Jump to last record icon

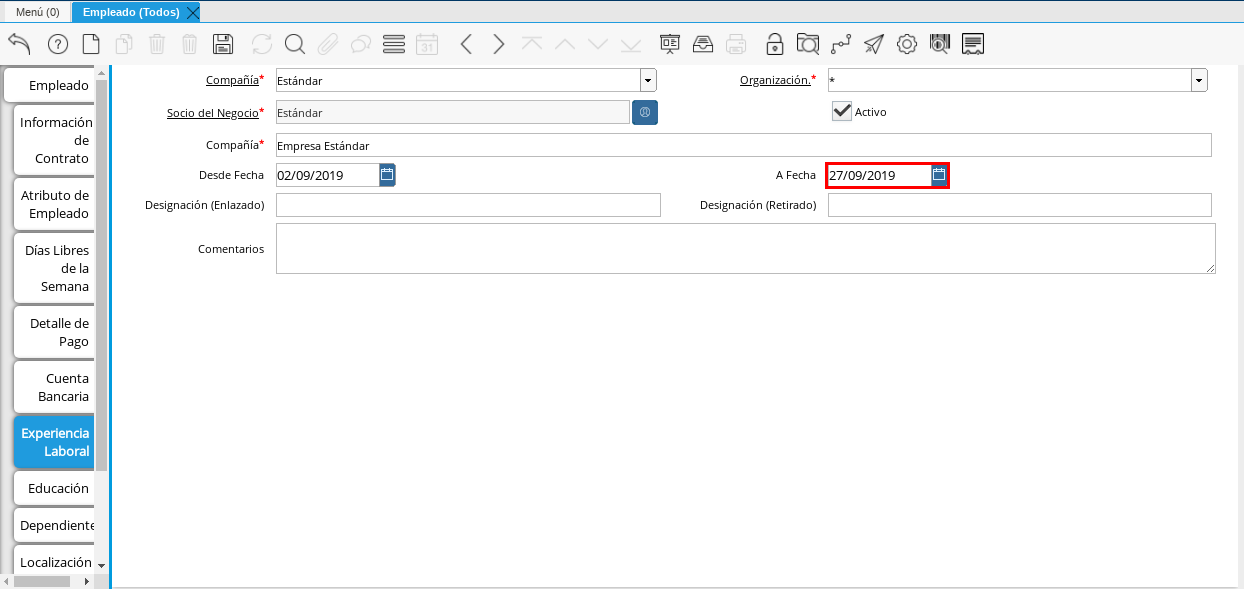(631, 44)
